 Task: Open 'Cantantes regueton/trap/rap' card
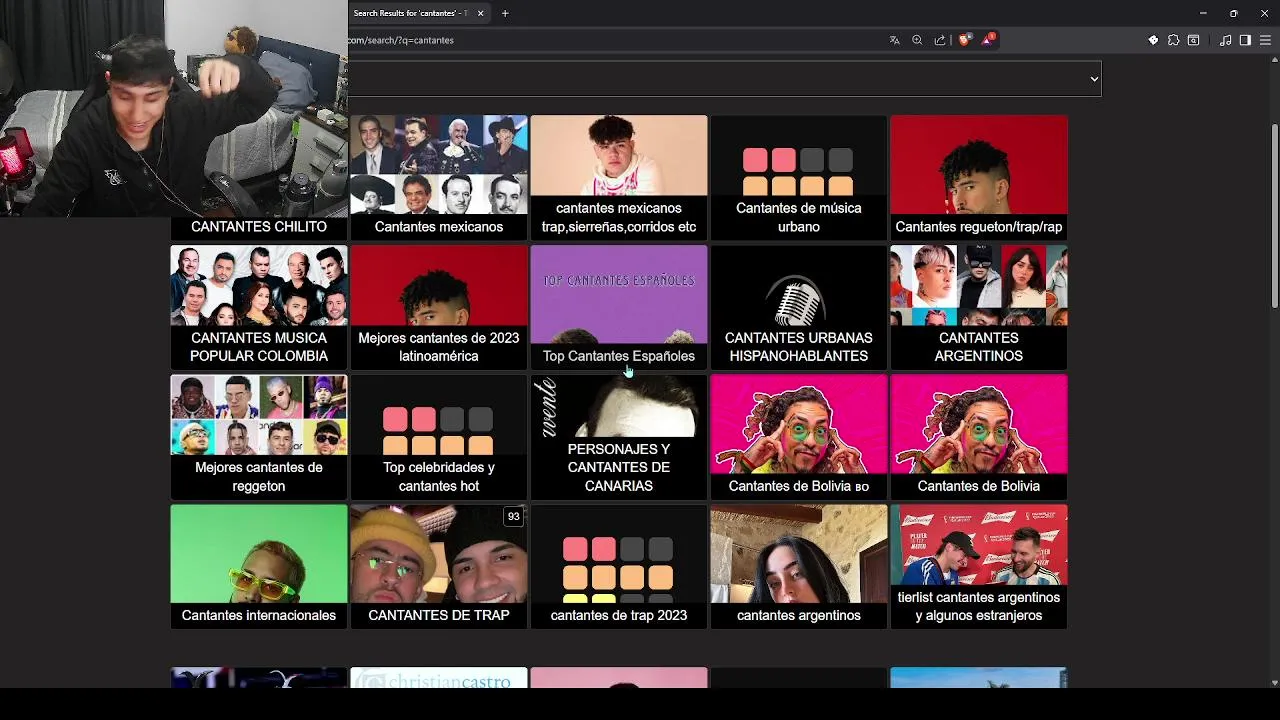(x=979, y=177)
